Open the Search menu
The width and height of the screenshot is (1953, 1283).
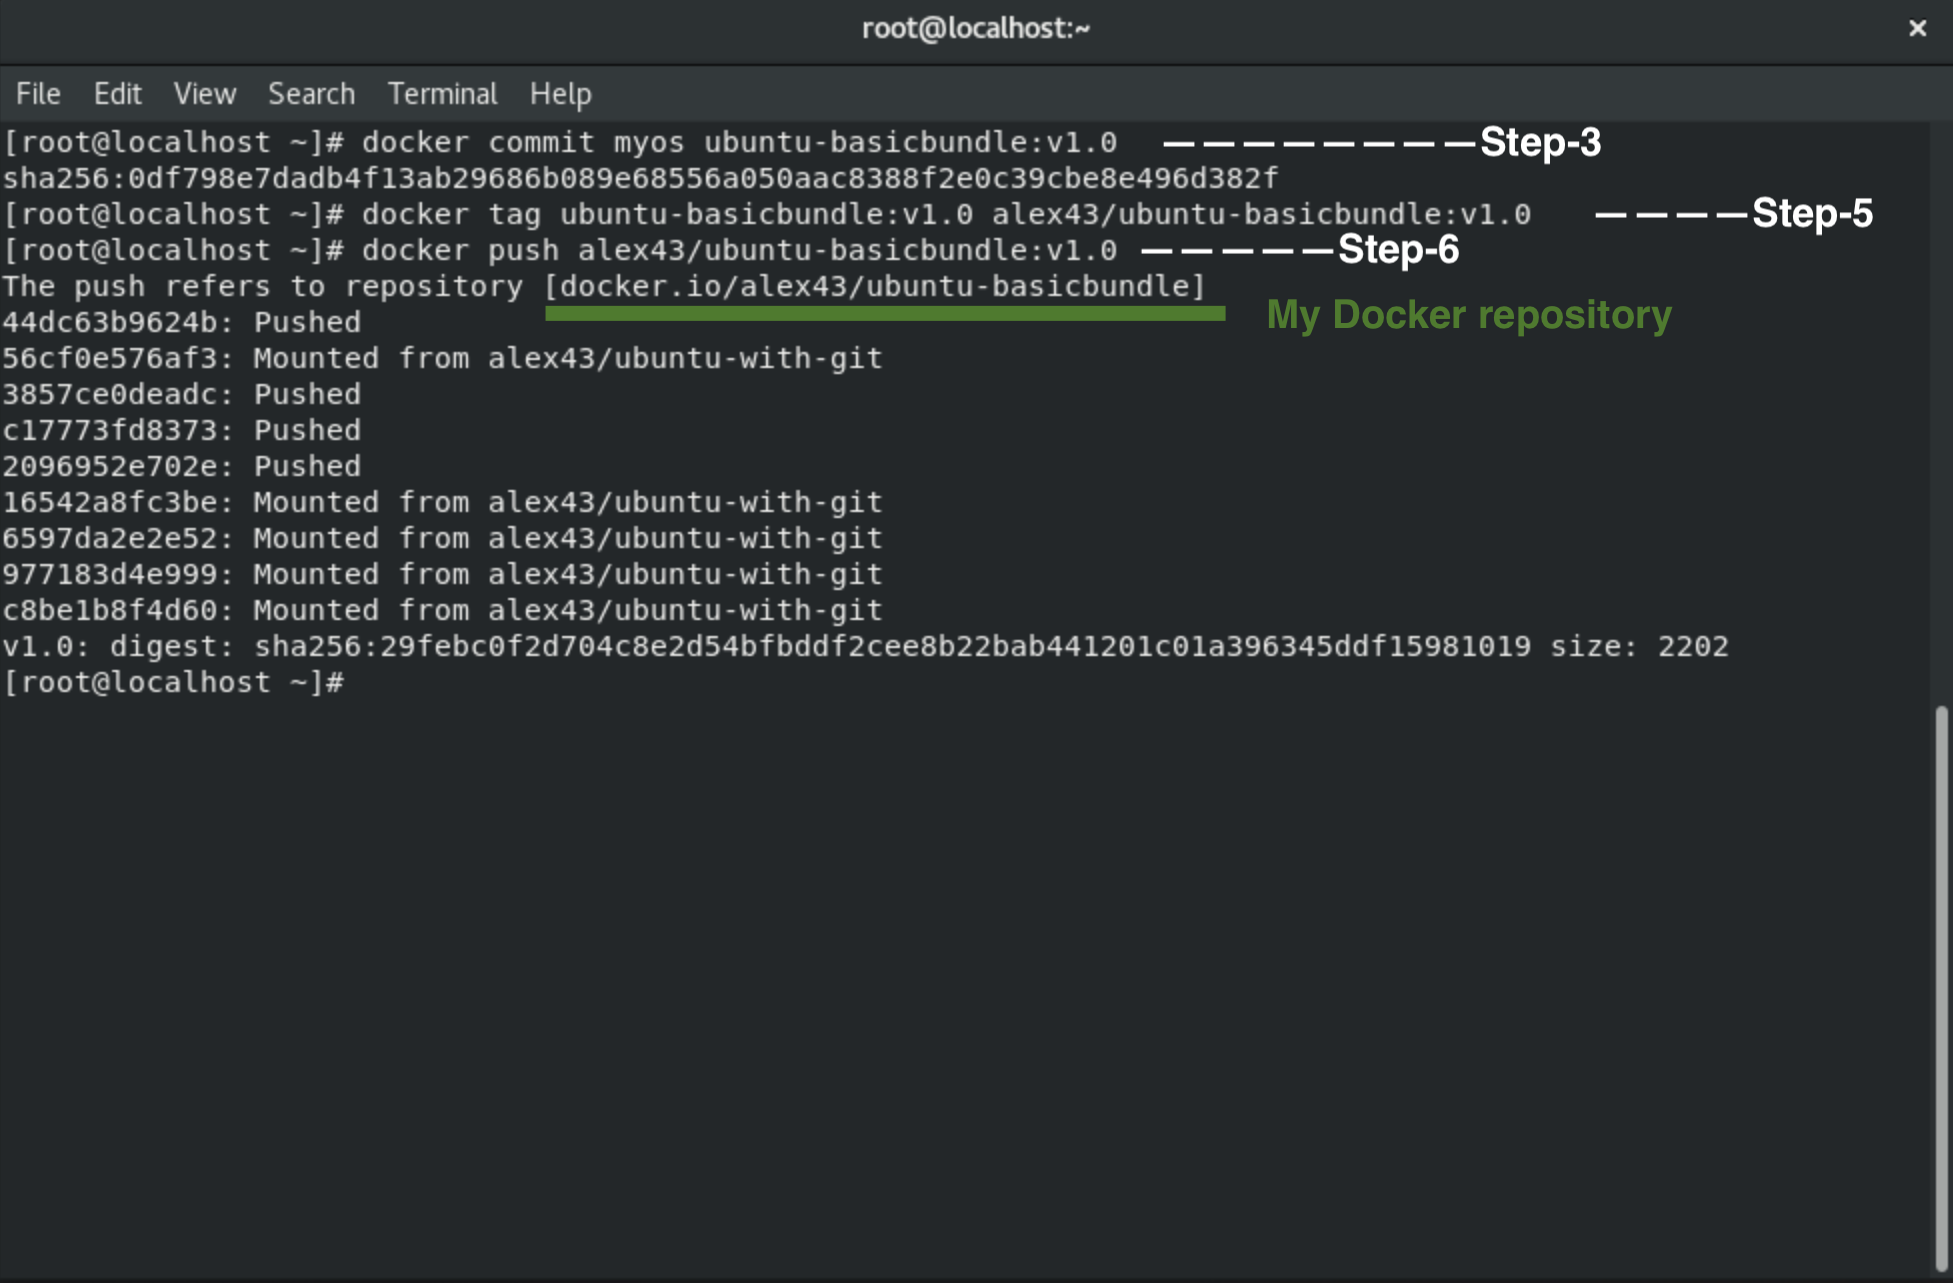311,94
